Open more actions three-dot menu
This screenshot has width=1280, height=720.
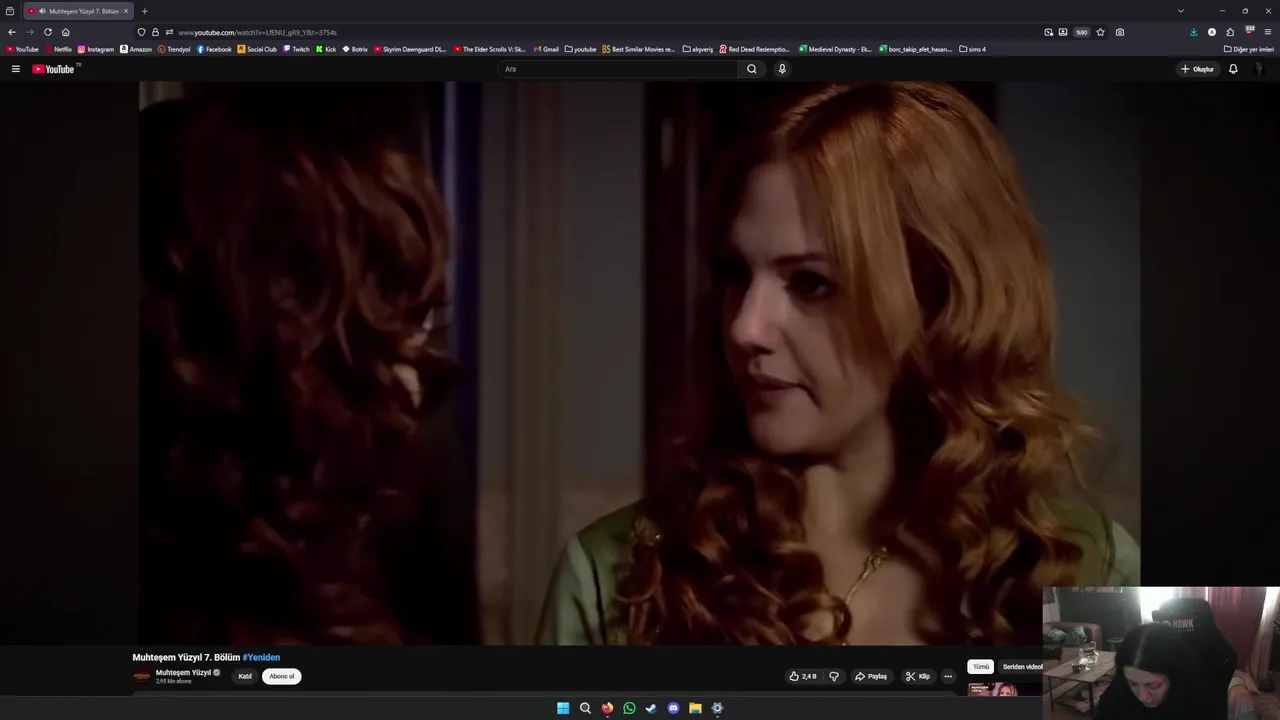click(948, 676)
